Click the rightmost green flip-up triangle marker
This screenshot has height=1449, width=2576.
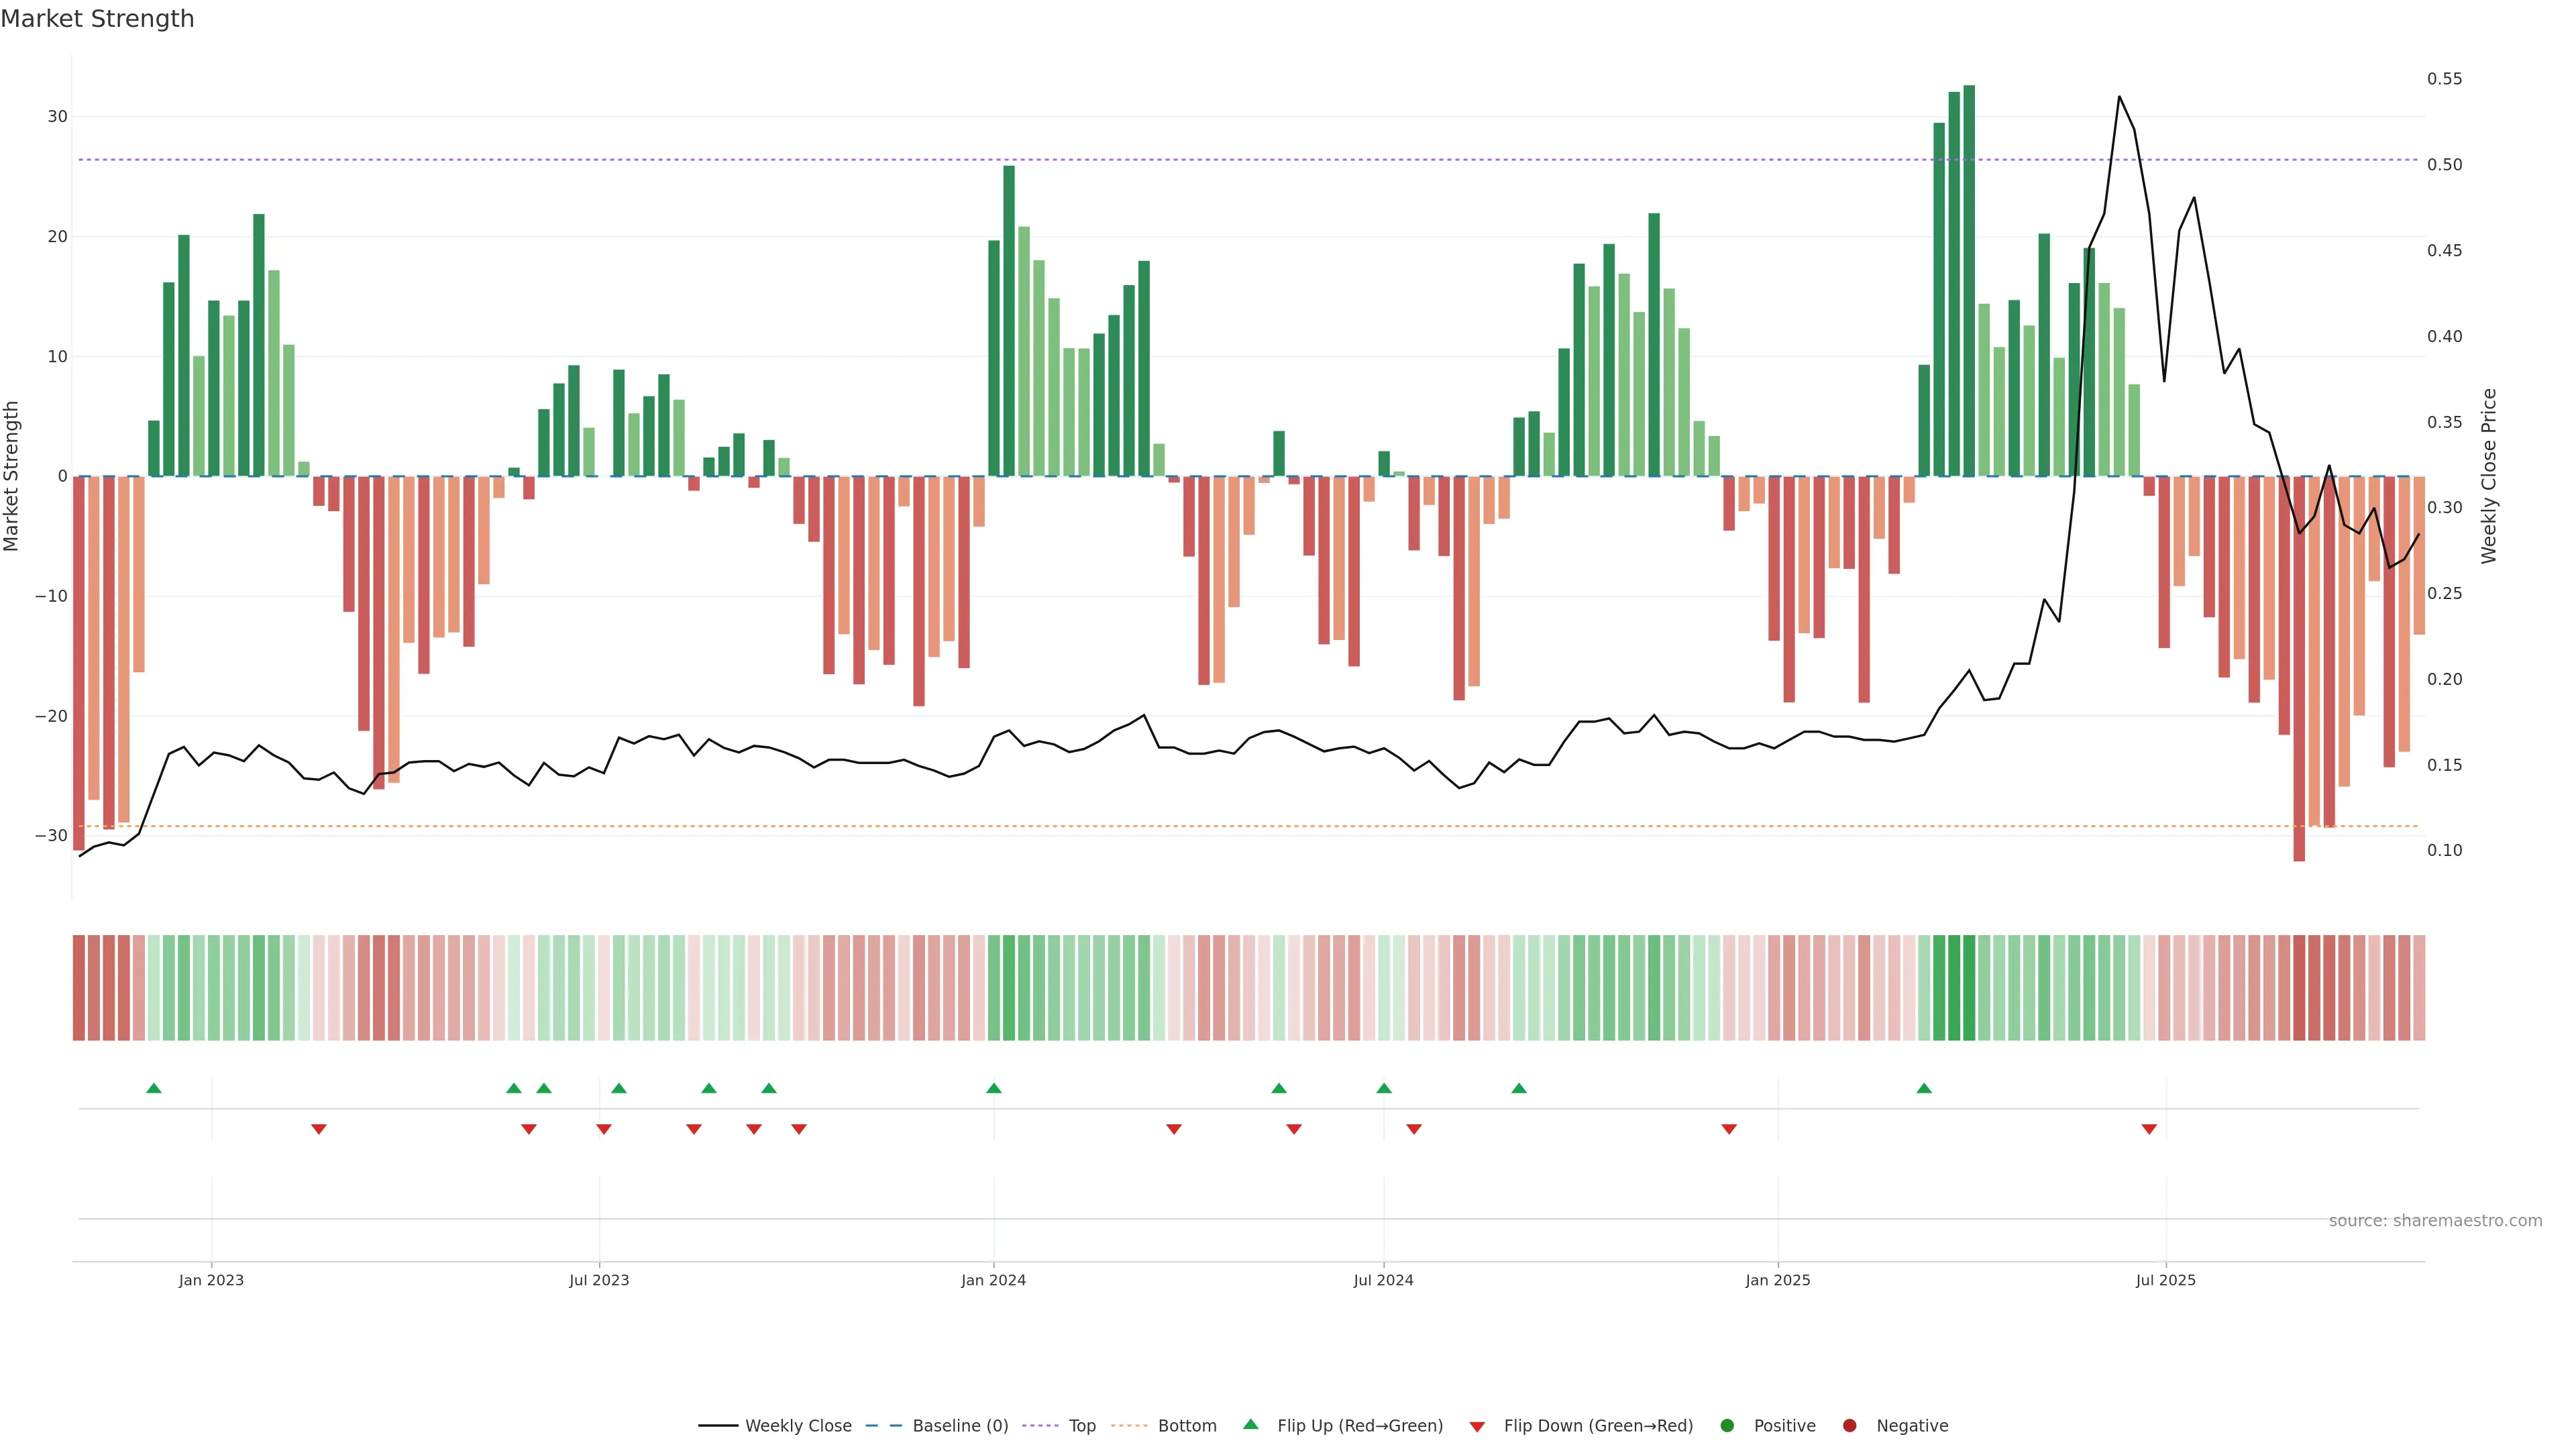click(1924, 1088)
